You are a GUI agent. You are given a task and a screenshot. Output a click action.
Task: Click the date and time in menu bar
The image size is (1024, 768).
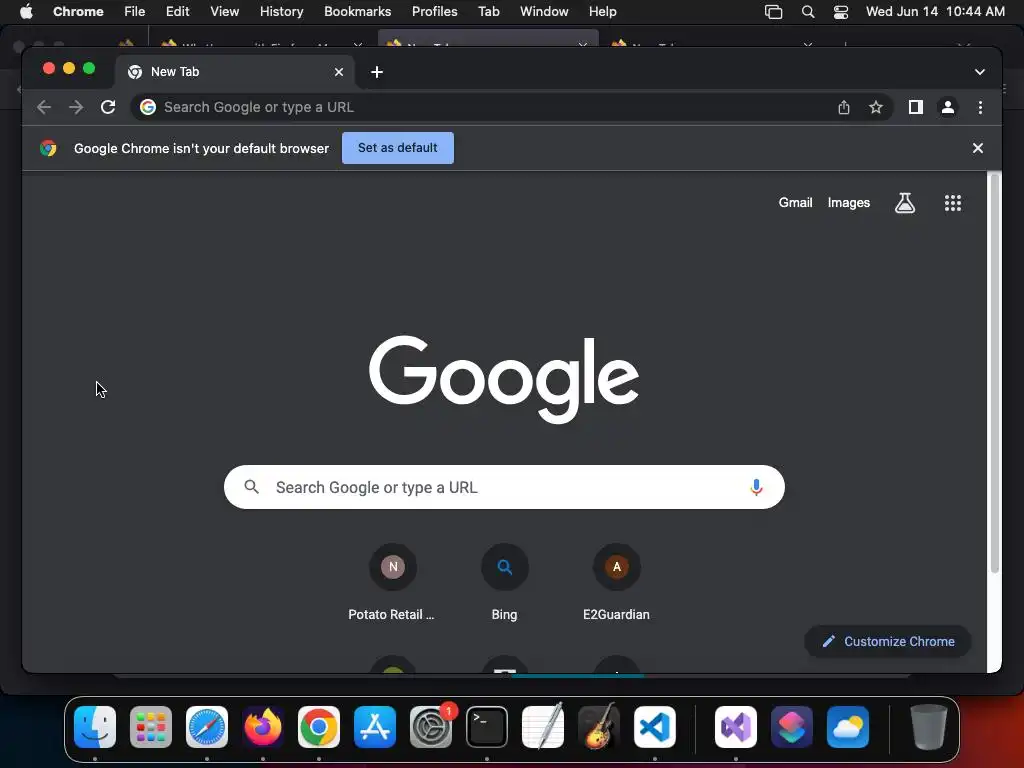click(935, 11)
